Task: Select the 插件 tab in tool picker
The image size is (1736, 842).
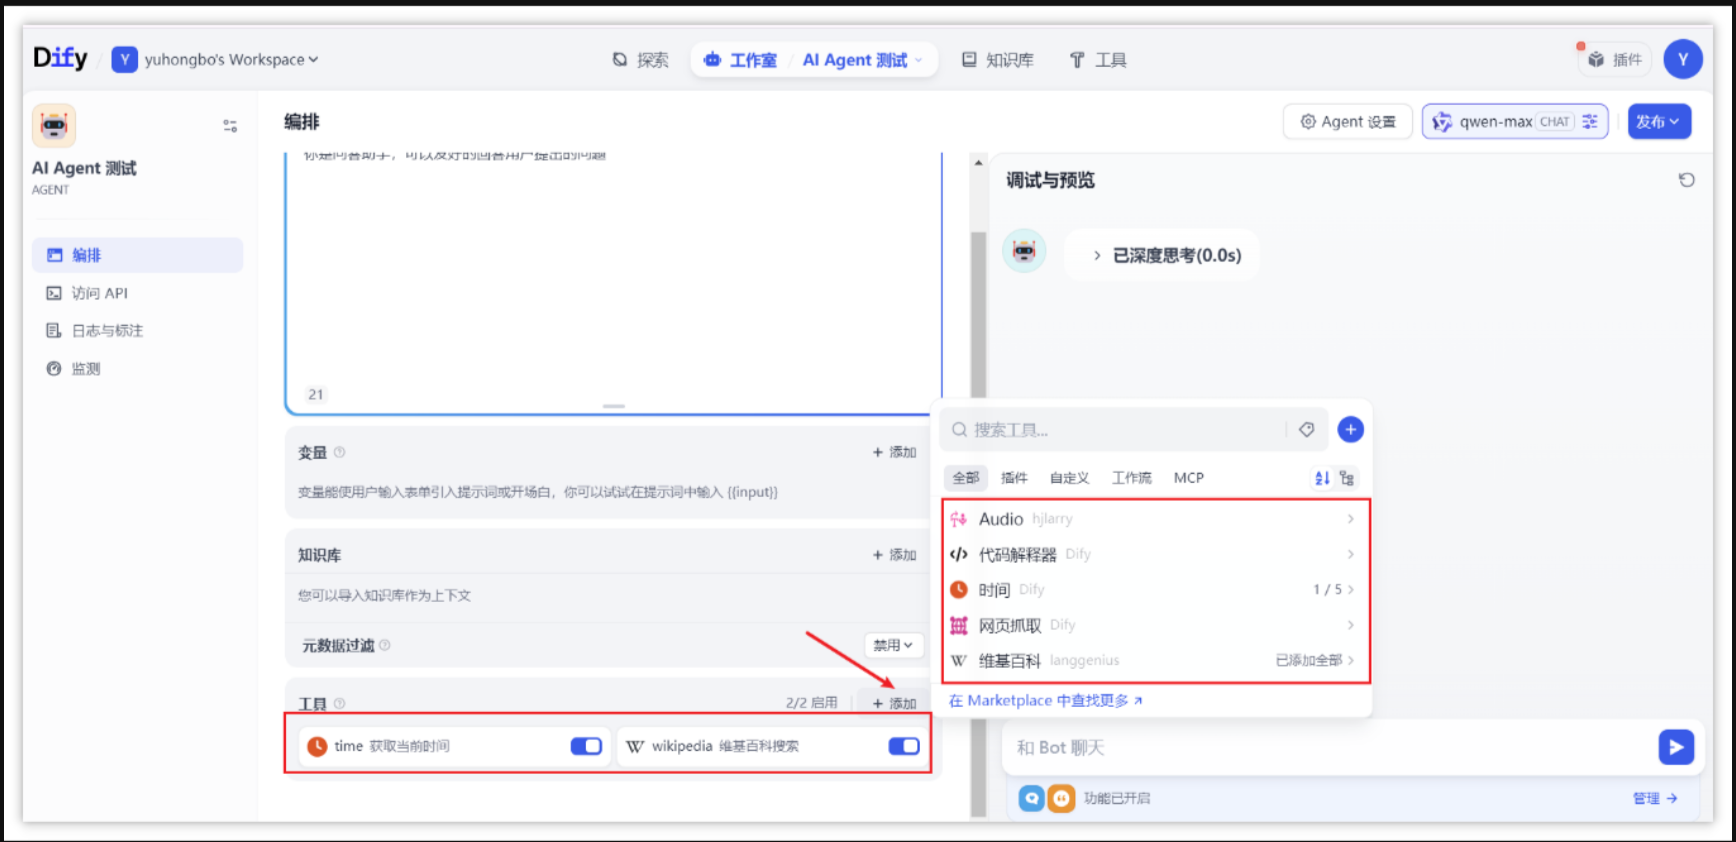Action: click(1014, 478)
